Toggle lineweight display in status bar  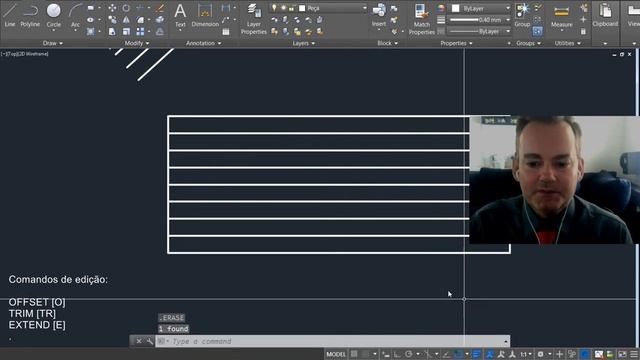tap(476, 354)
